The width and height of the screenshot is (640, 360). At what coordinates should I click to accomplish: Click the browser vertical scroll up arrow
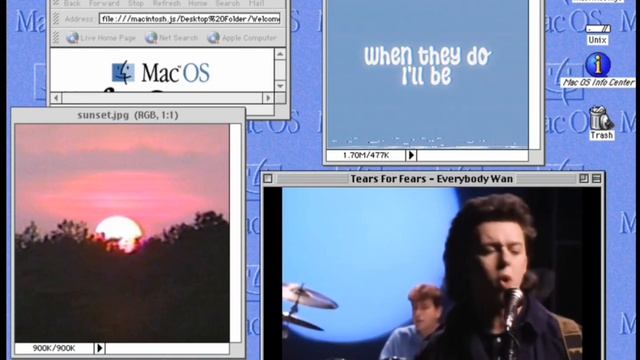pos(280,54)
